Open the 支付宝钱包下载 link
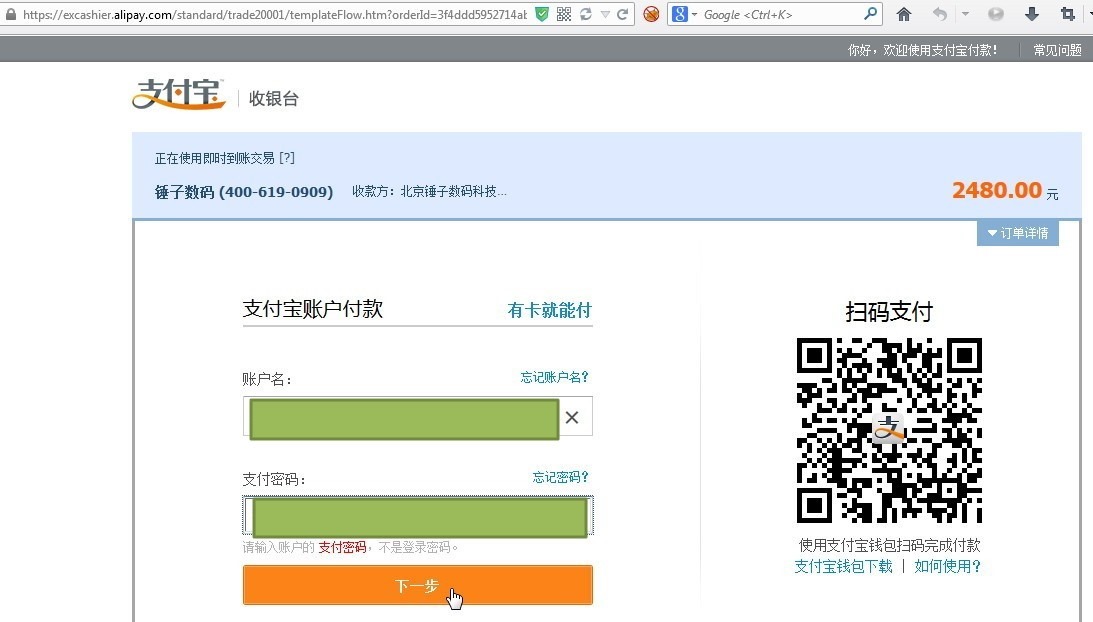Image resolution: width=1093 pixels, height=622 pixels. (843, 566)
